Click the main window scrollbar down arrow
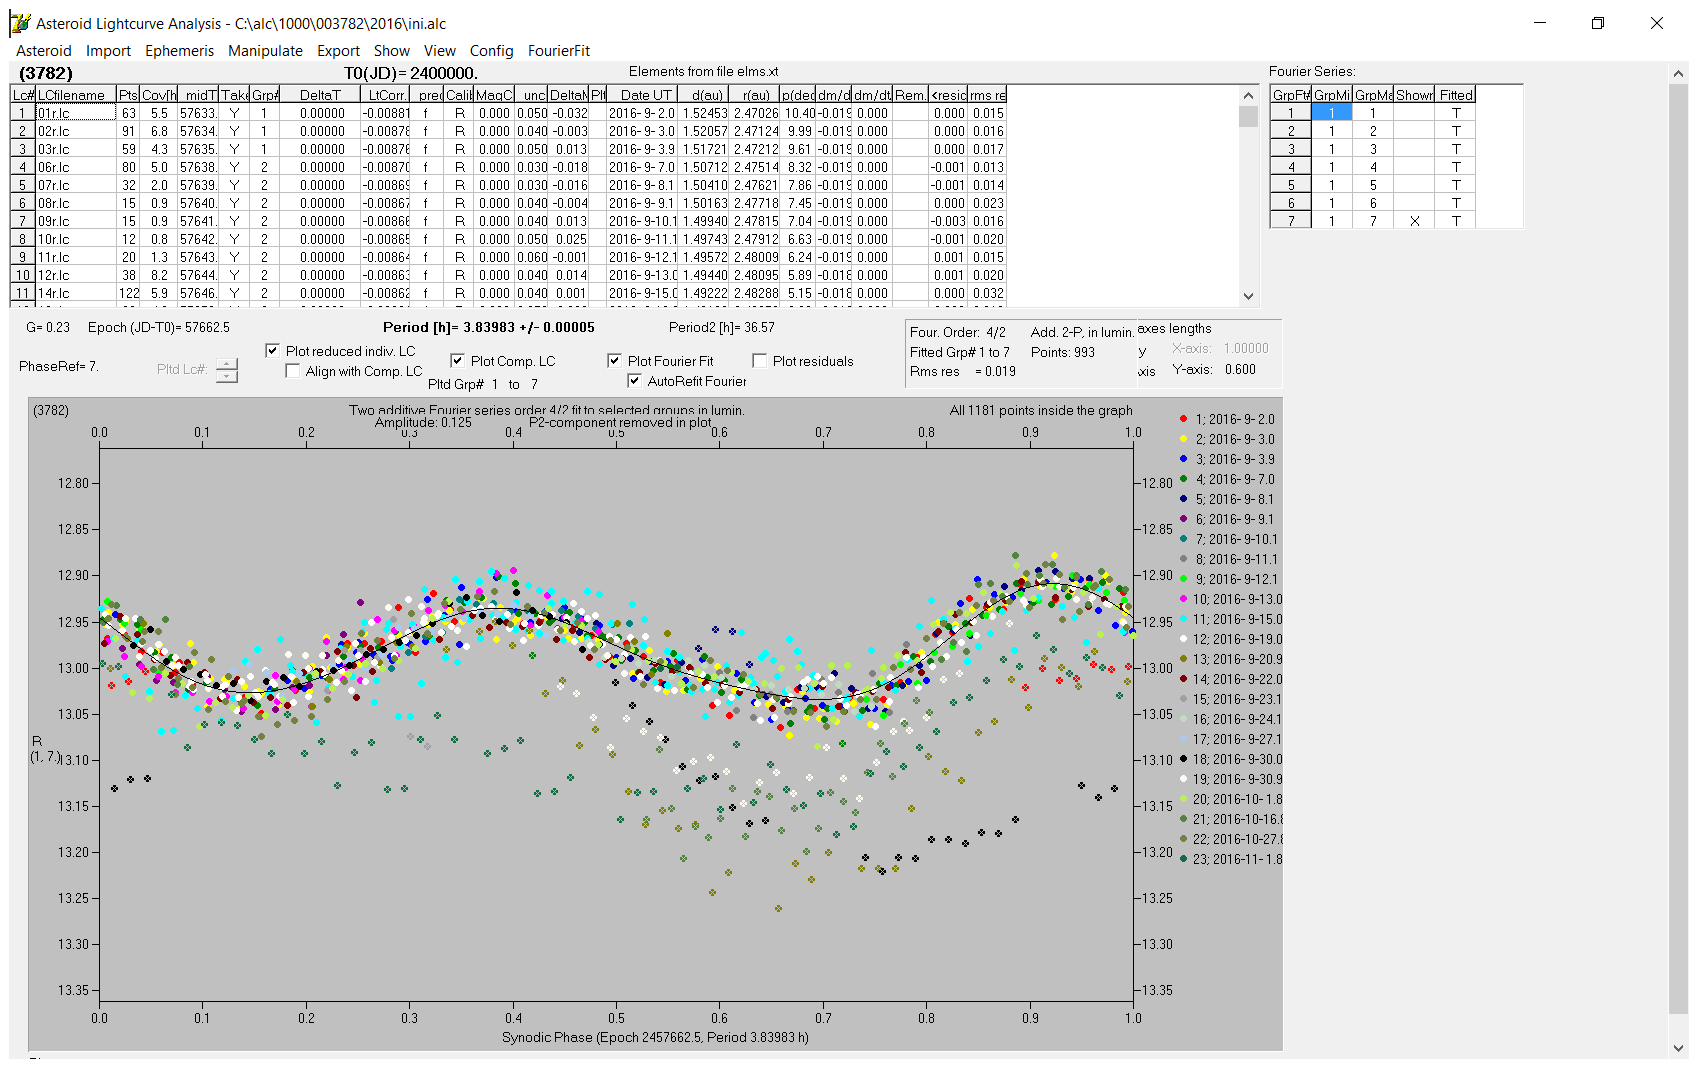Screen dimensions: 1698x1068 (1678, 1048)
